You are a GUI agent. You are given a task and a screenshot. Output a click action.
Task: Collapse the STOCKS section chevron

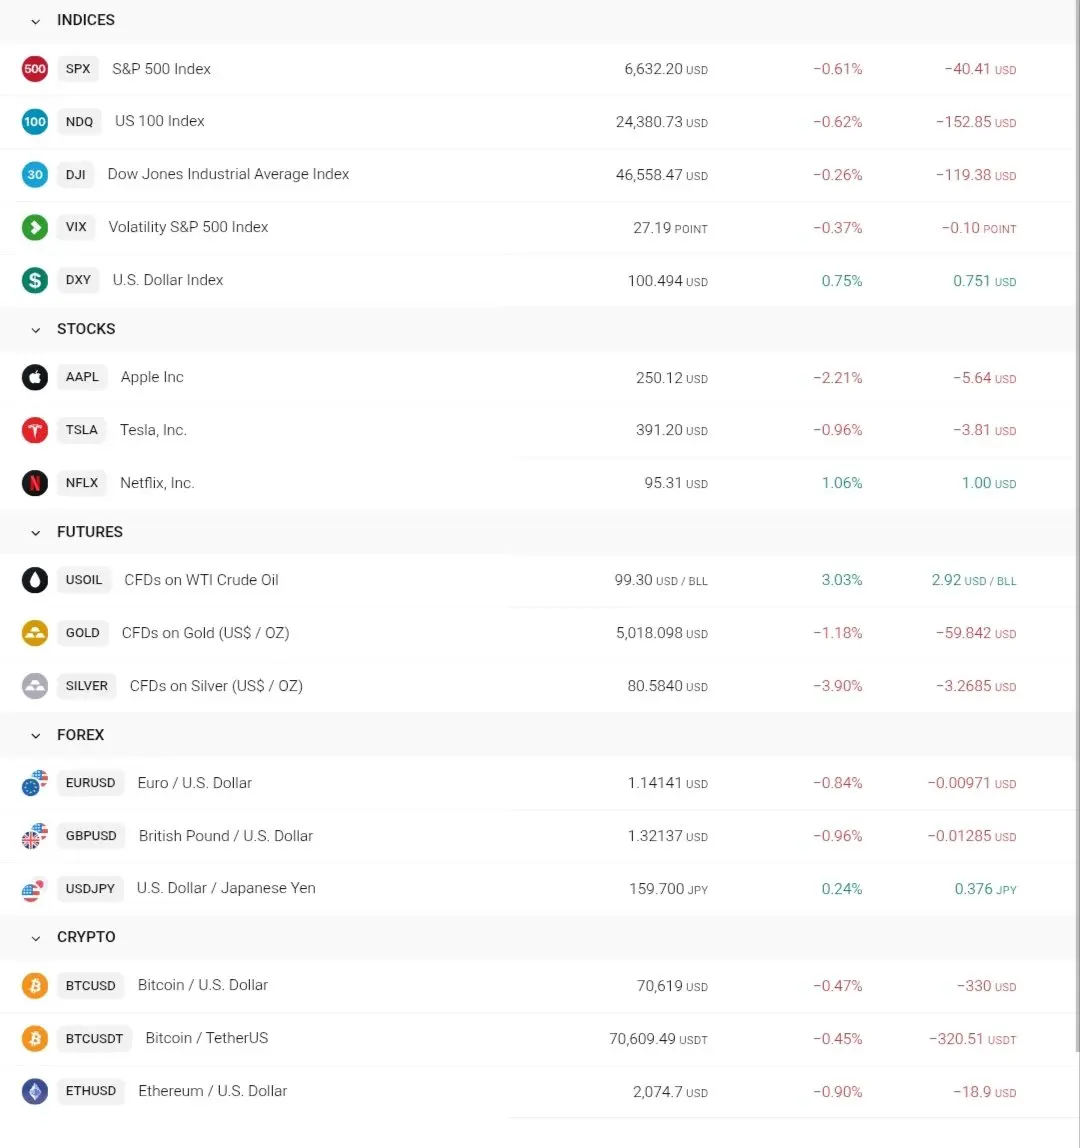tap(36, 330)
